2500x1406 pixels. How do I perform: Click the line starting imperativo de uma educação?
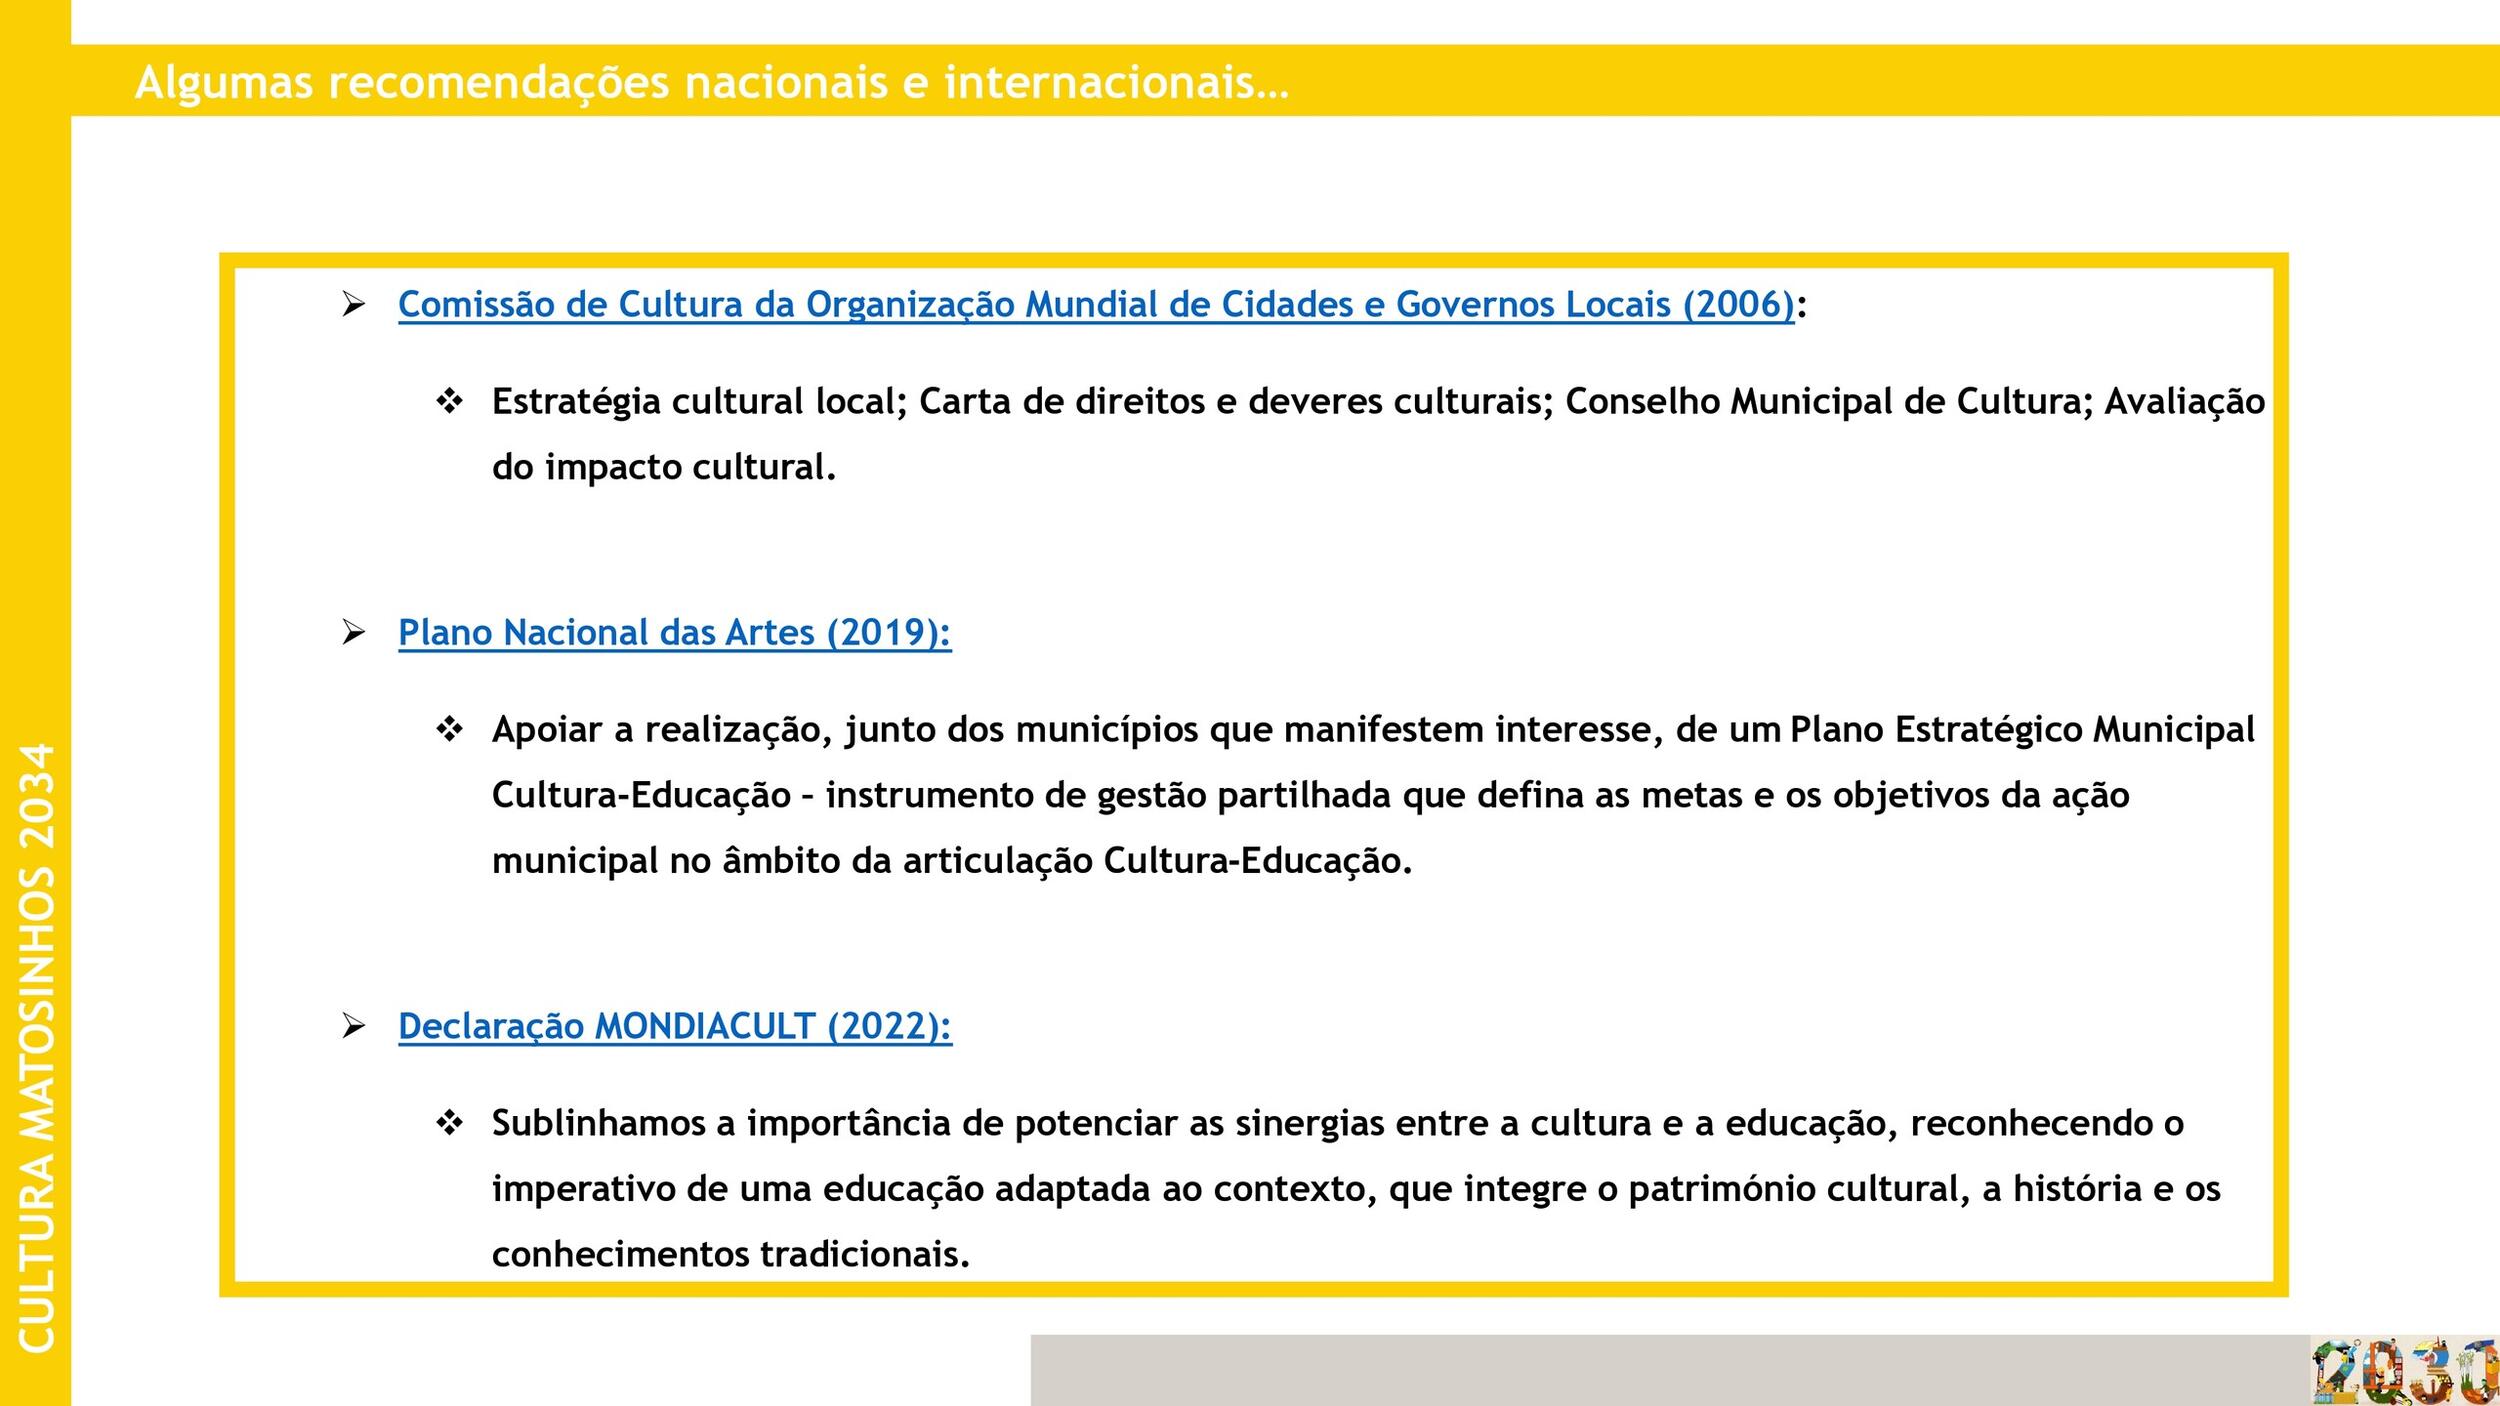(1355, 1189)
